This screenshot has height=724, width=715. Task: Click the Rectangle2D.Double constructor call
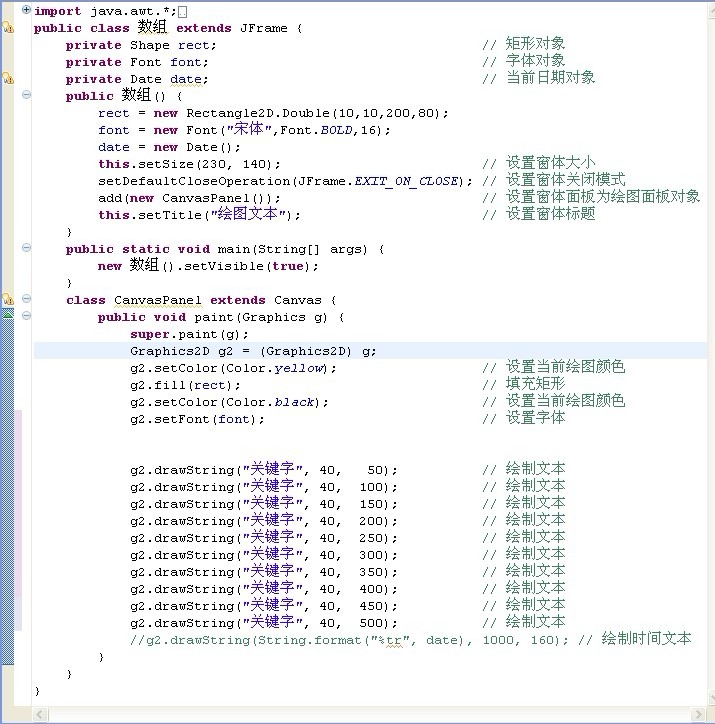(x=248, y=113)
